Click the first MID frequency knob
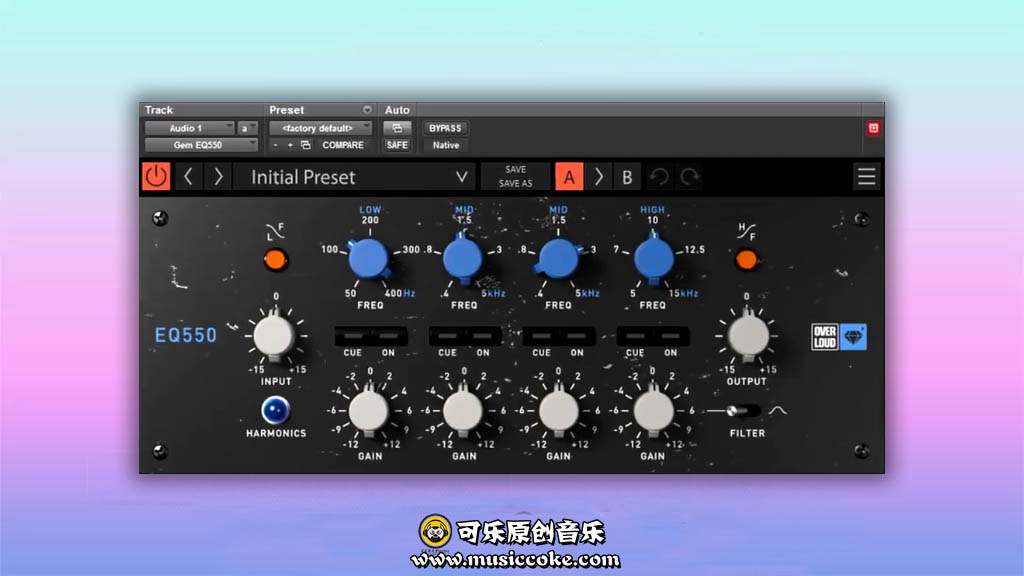Screen dimensions: 1024x576 point(463,259)
